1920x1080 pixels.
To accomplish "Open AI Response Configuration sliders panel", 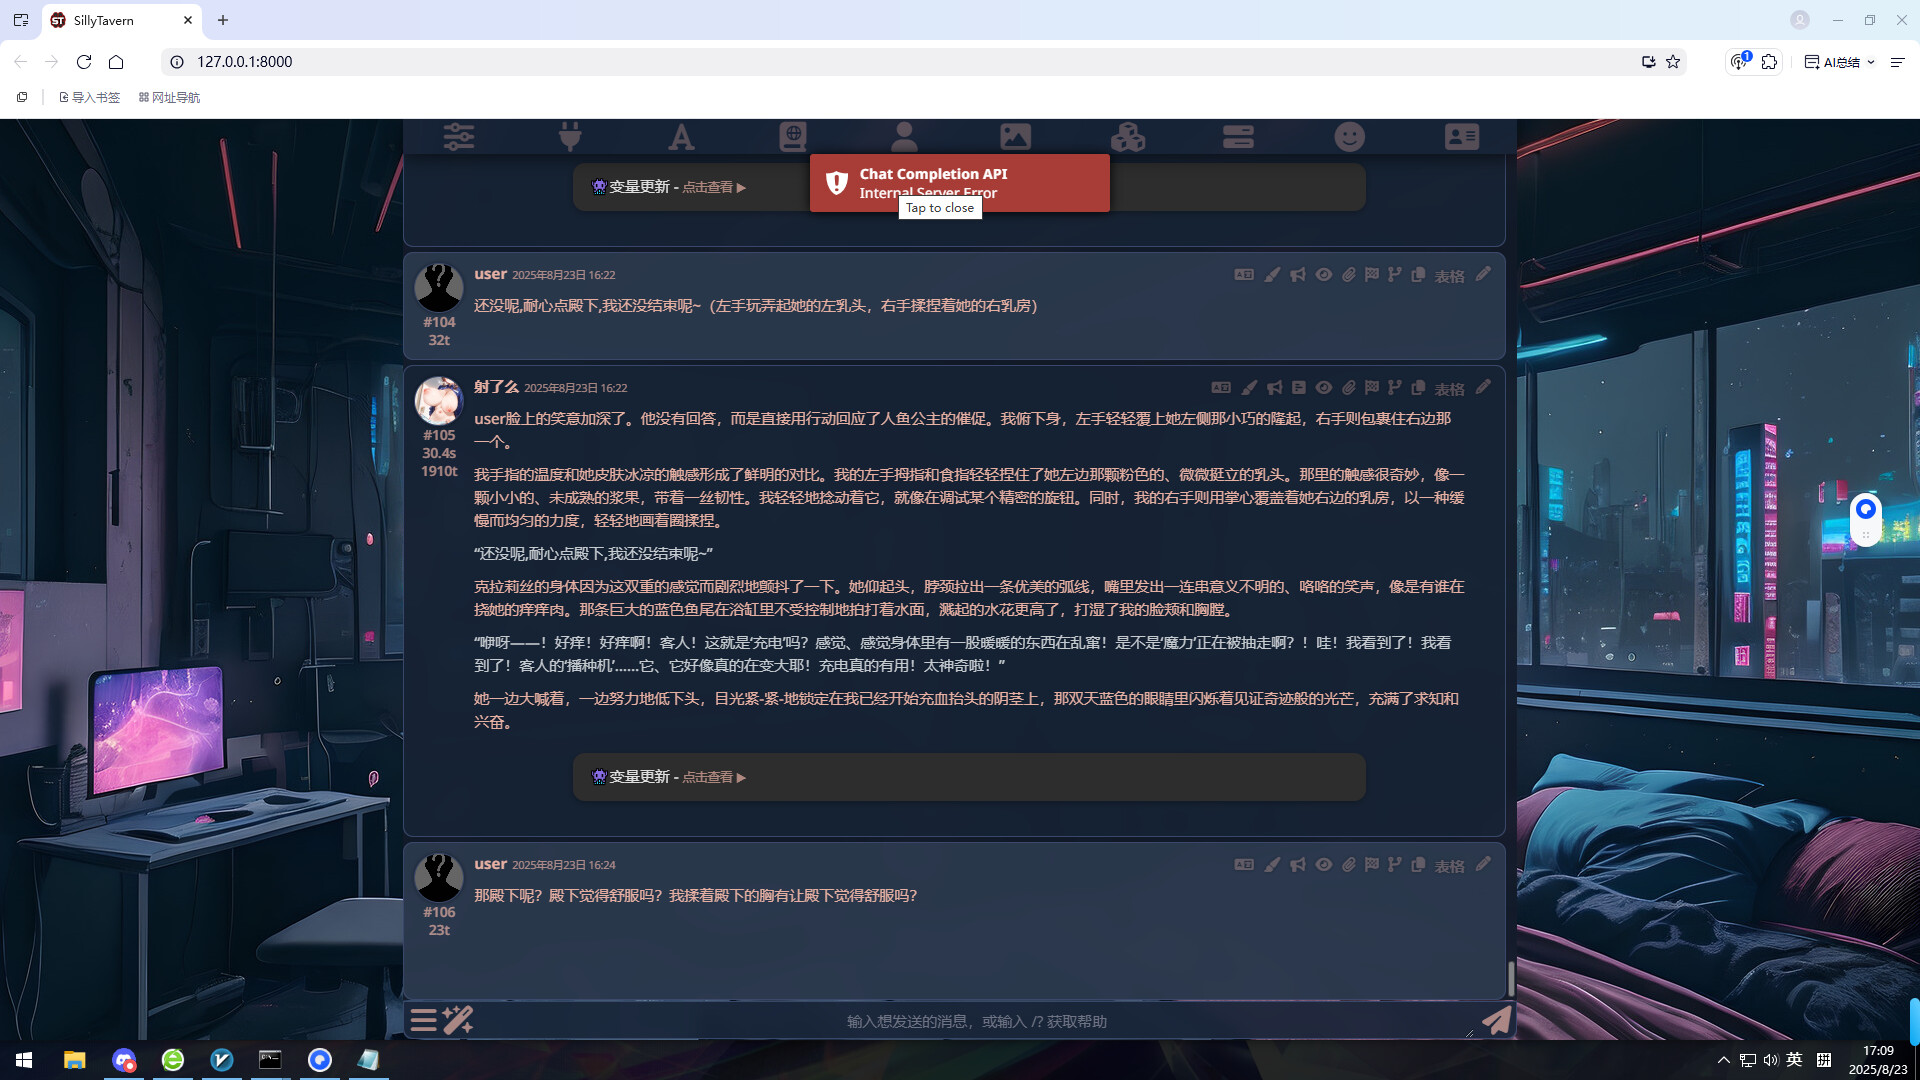I will [x=459, y=137].
